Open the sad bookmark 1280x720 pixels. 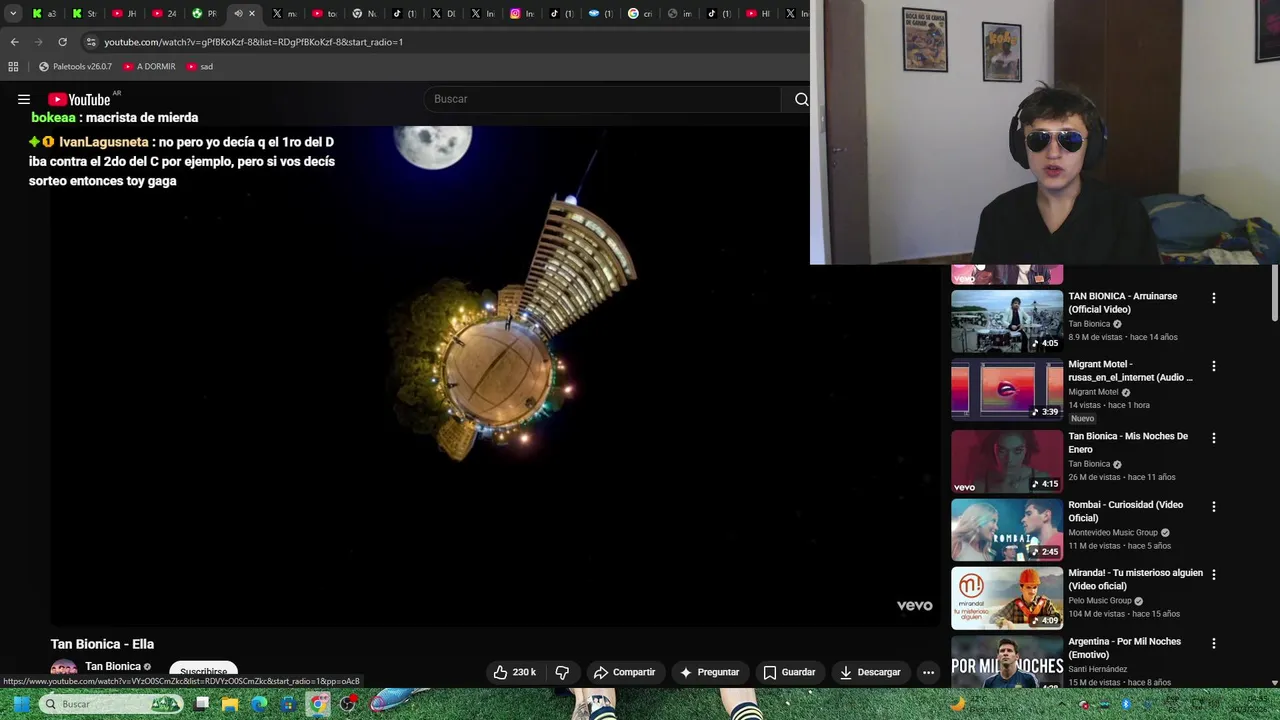click(200, 66)
